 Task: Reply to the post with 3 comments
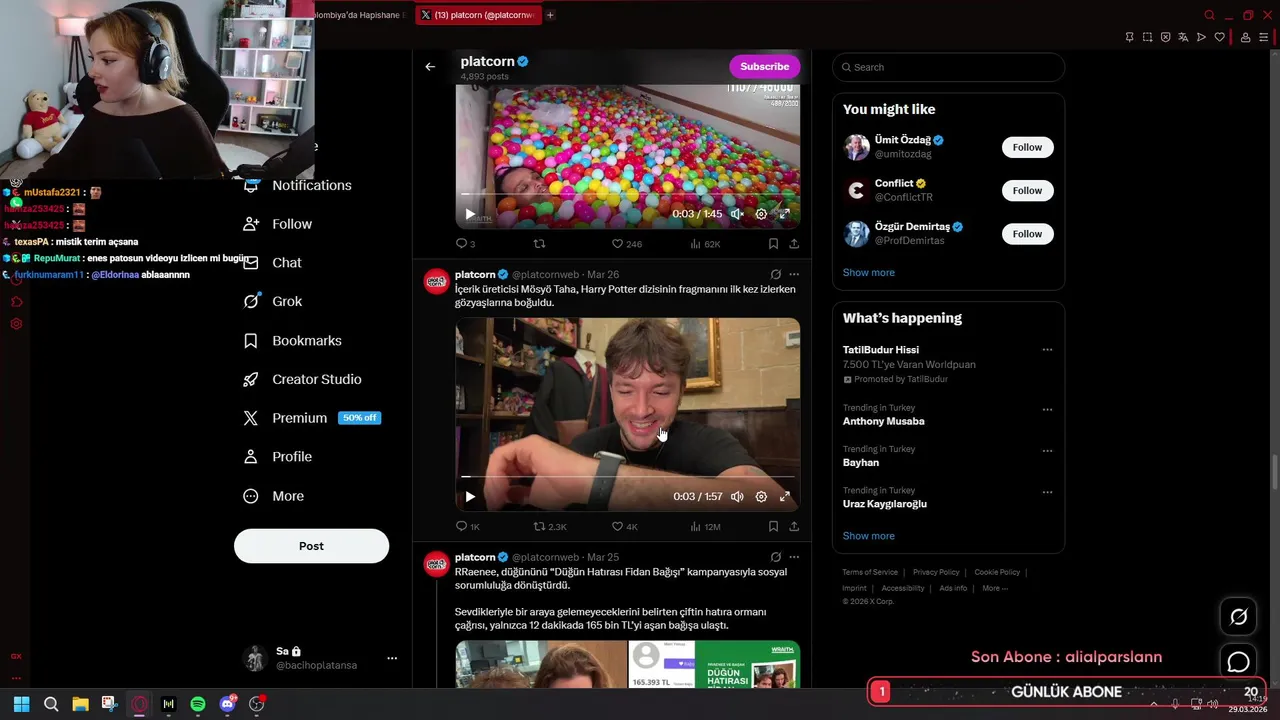pos(465,243)
